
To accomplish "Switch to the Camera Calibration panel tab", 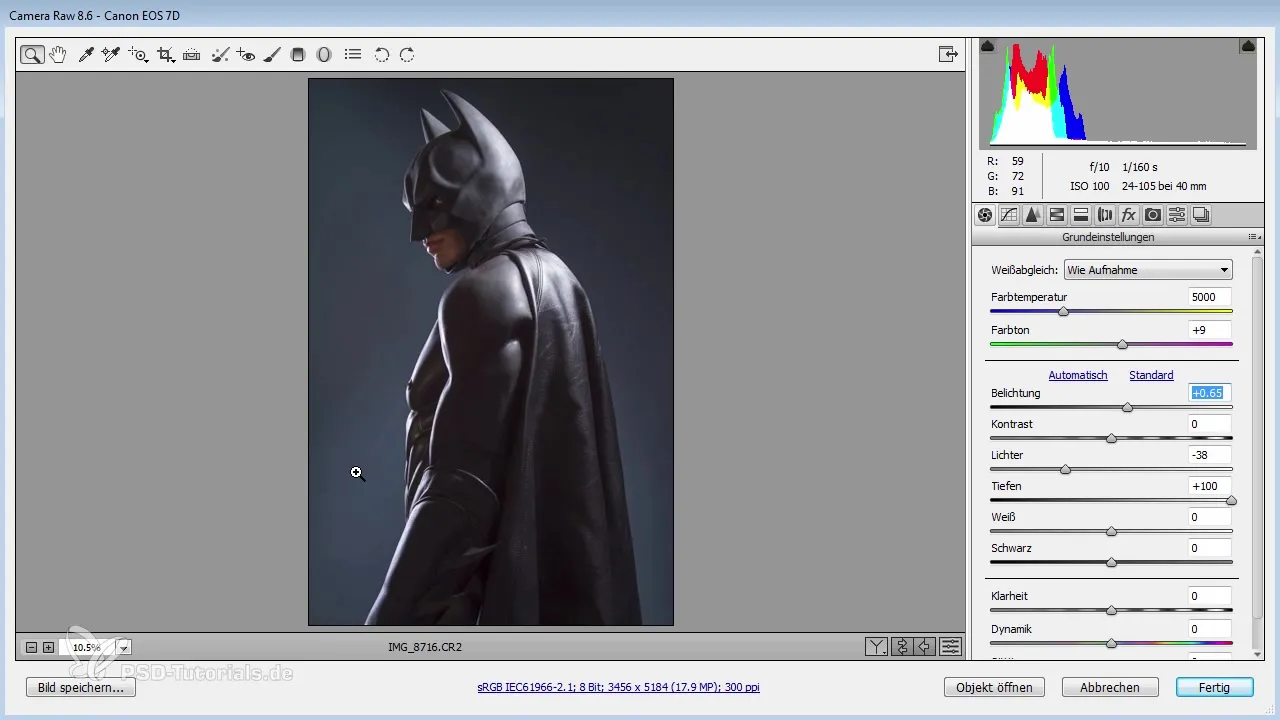I will pos(1153,215).
